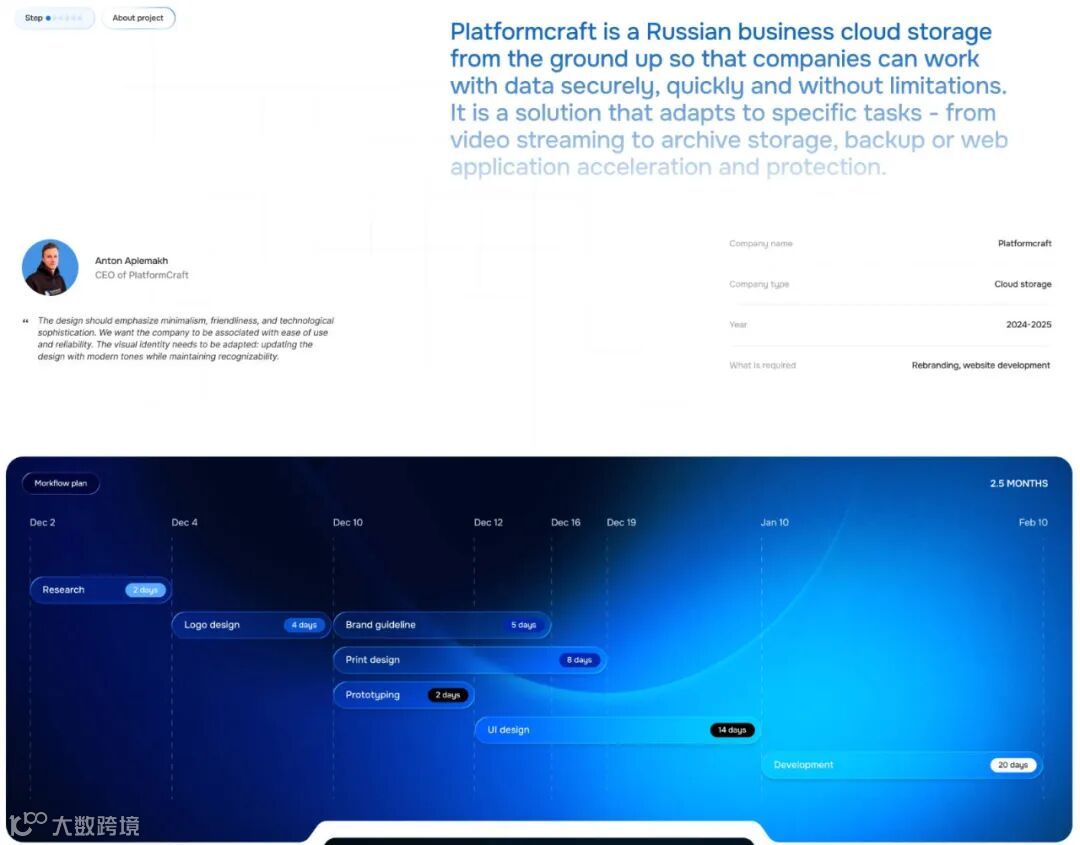Click the Step progress indicator pill
This screenshot has width=1080, height=845.
pyautogui.click(x=54, y=18)
